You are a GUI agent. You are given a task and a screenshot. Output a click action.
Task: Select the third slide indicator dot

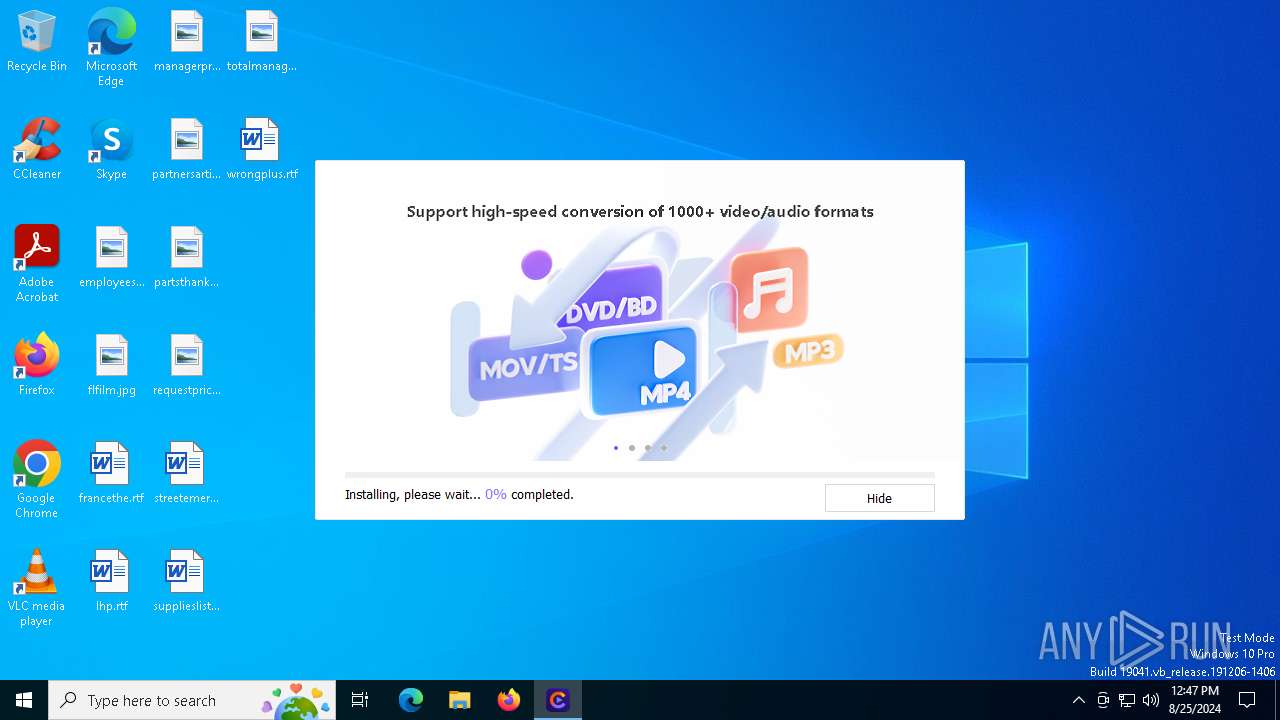click(x=648, y=448)
